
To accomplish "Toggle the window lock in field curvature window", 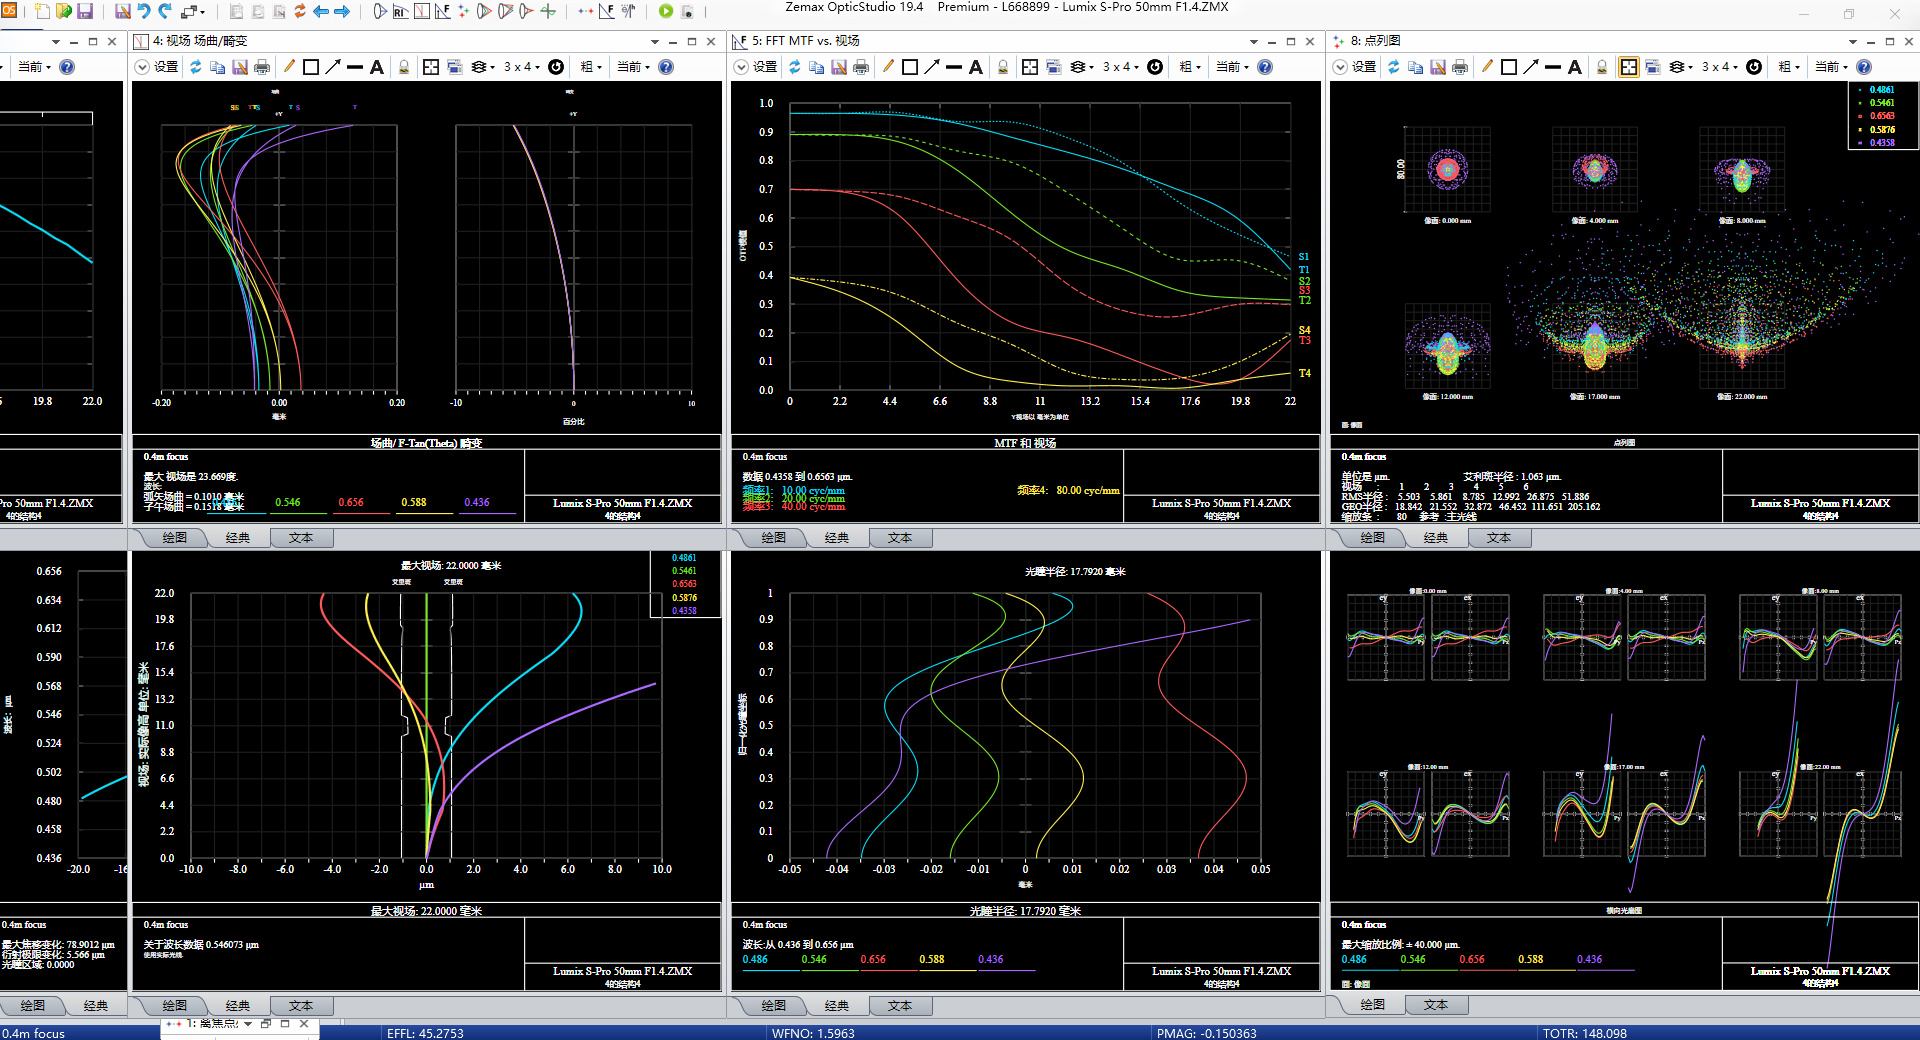I will point(404,67).
